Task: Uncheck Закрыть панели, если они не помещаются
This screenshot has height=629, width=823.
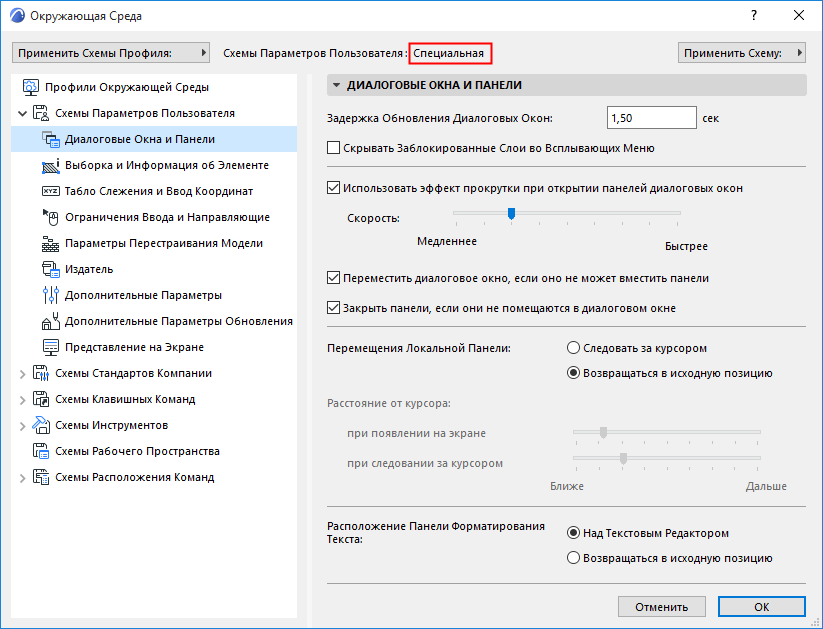Action: [x=333, y=308]
